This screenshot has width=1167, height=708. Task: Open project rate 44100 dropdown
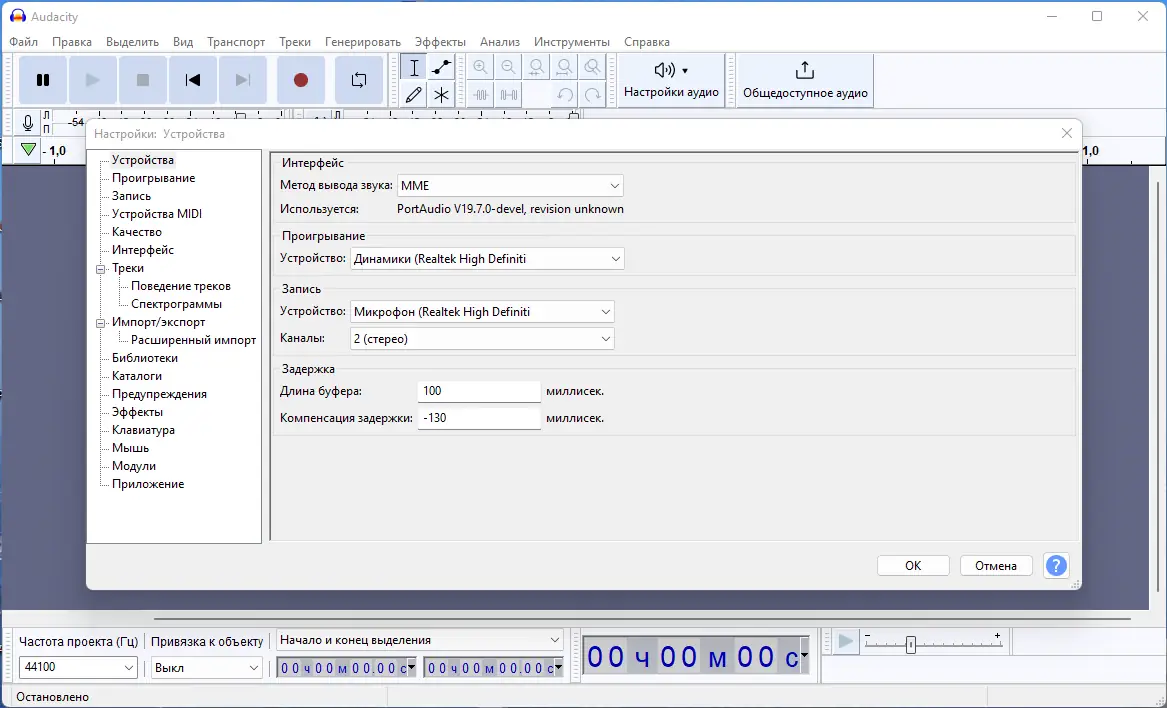[78, 667]
